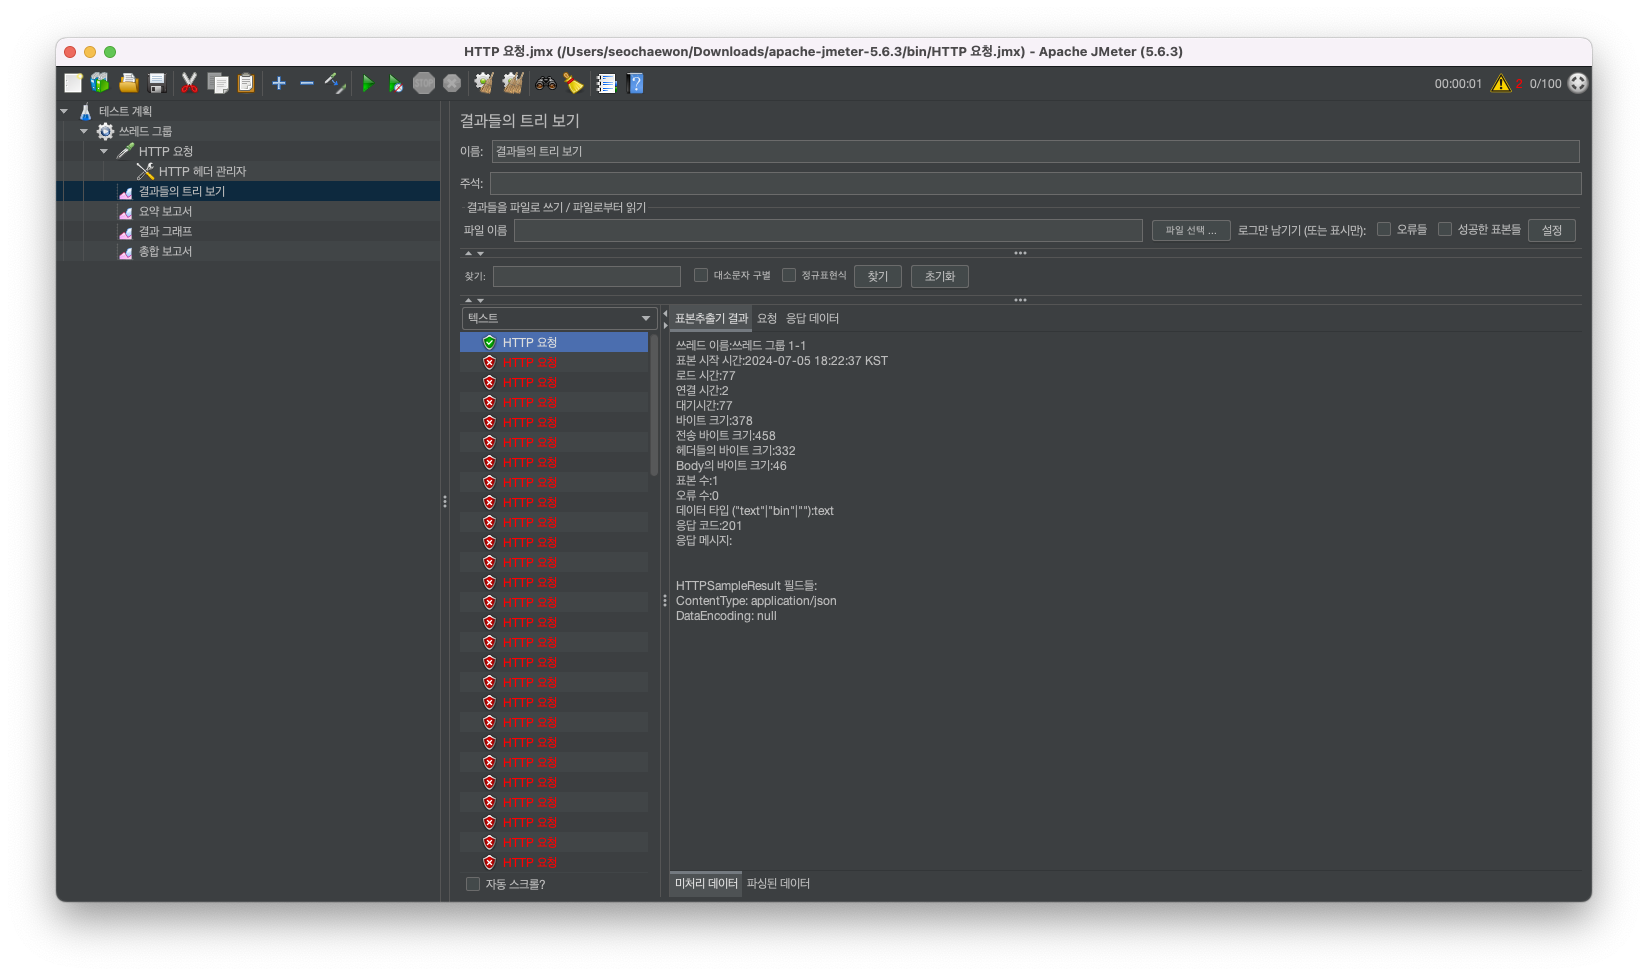Viewport: 1648px width, 976px height.
Task: Switch to the 응답 데이터 tab
Action: 812,318
